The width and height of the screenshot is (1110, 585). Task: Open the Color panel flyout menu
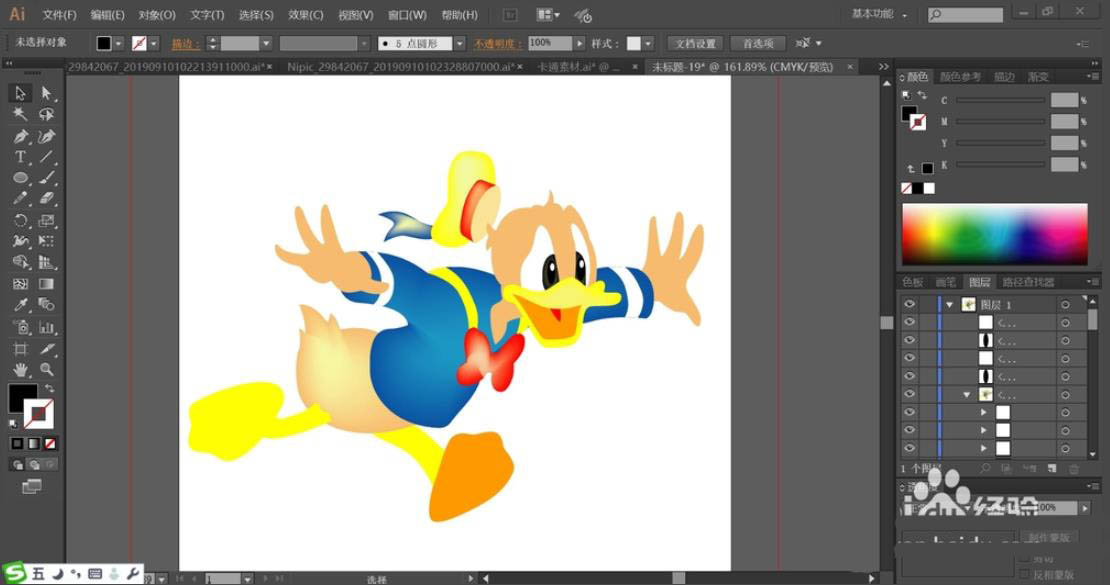pyautogui.click(x=1092, y=76)
